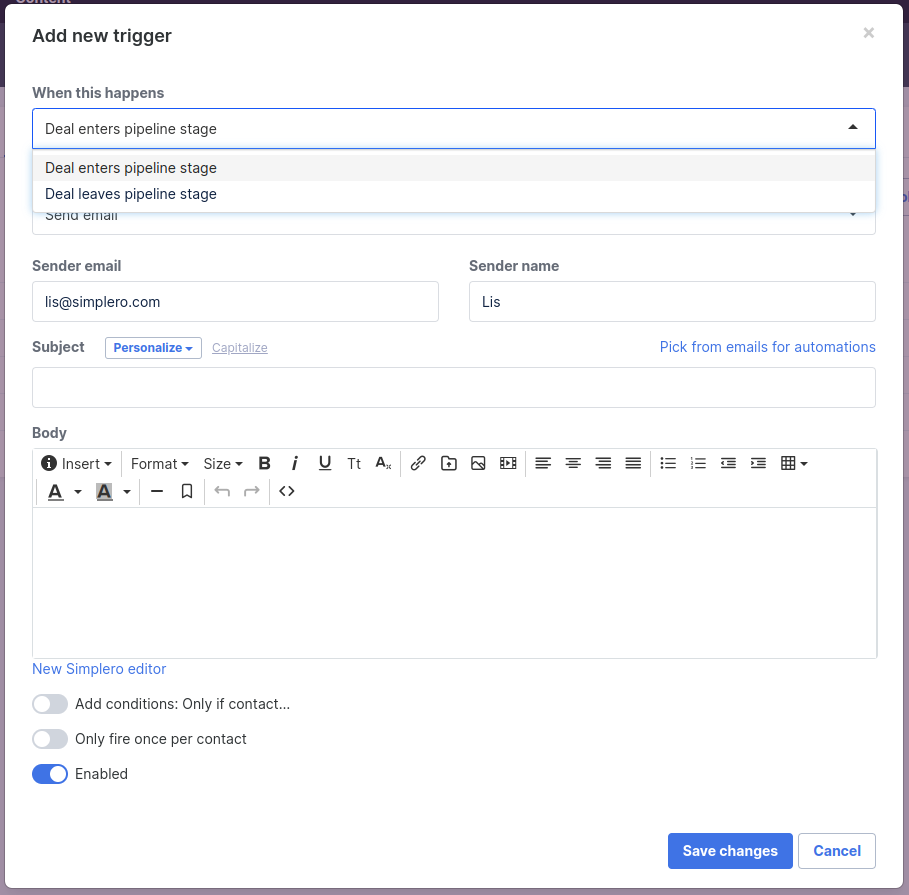Screen dimensions: 909x895
Task: Focus the Sender email field
Action: 235,301
